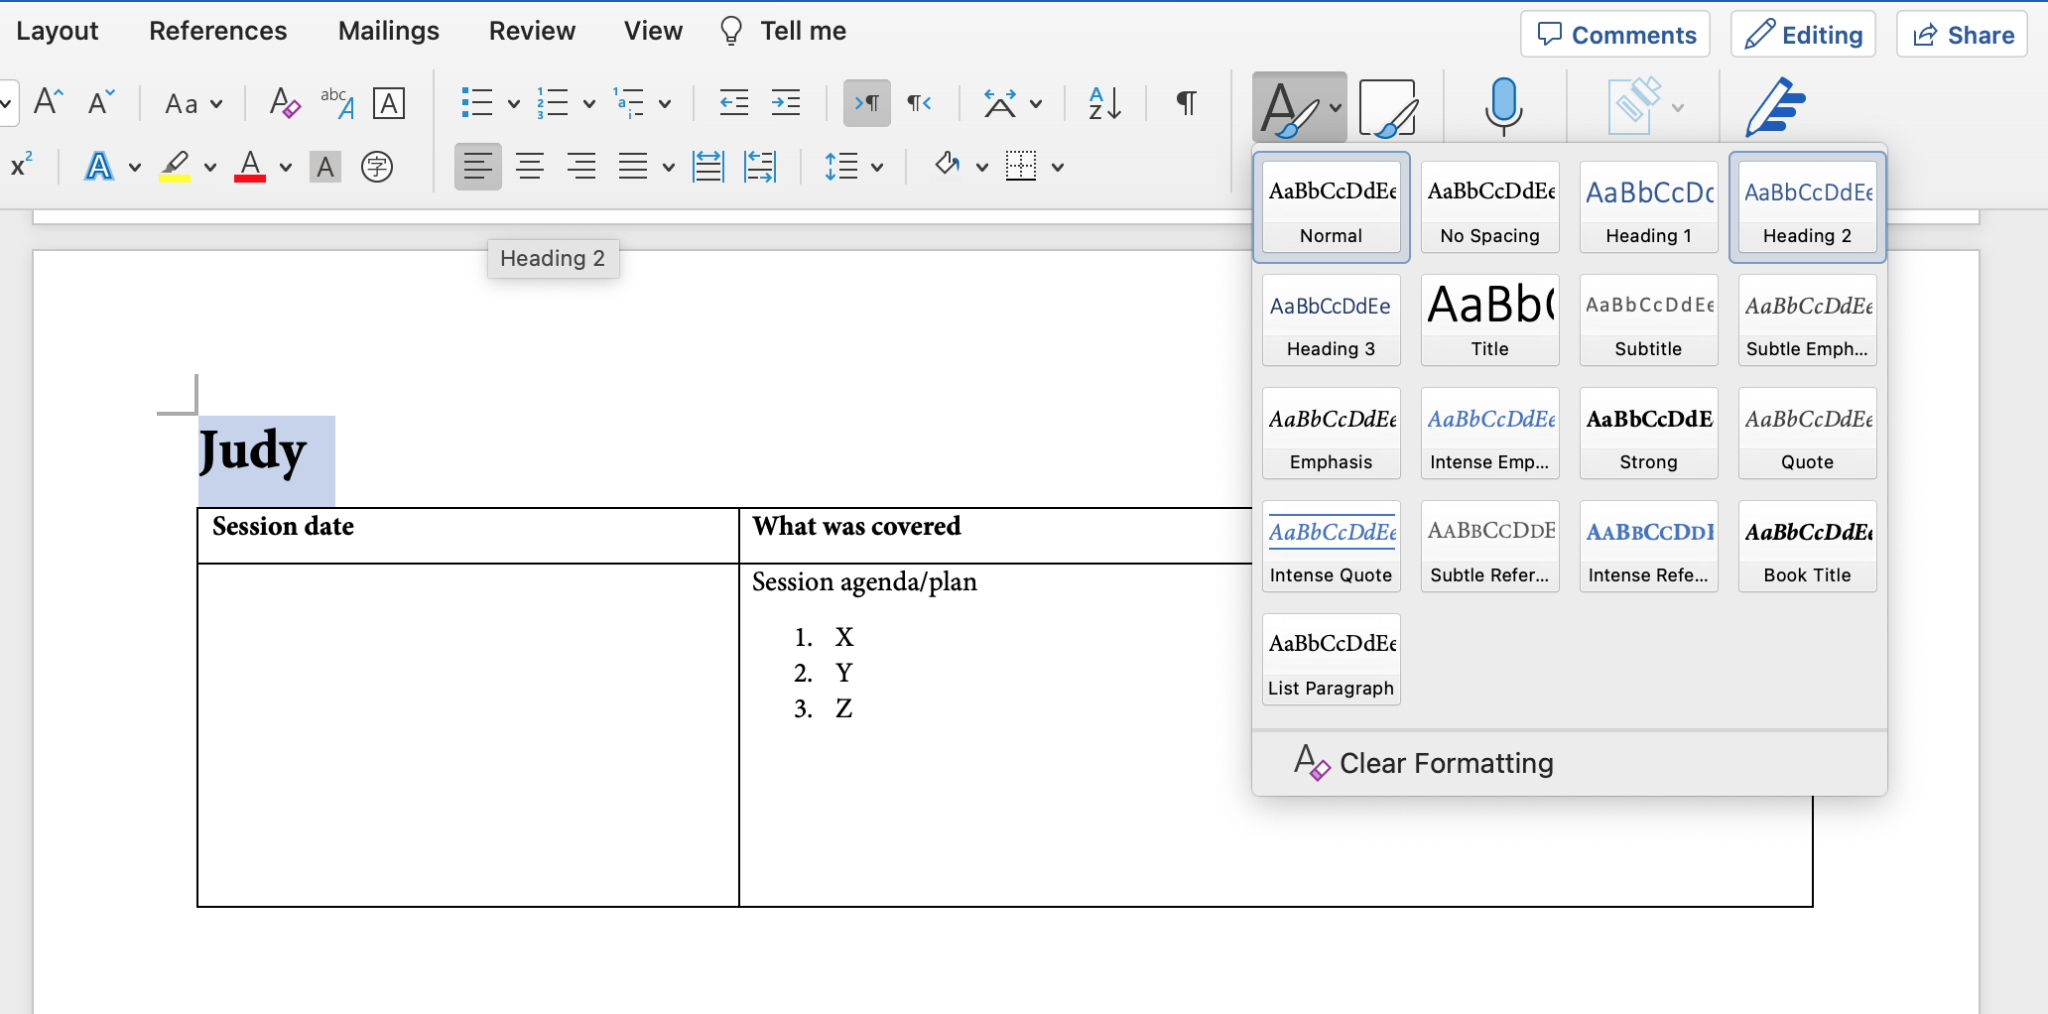Open the Comments panel

point(1615,33)
